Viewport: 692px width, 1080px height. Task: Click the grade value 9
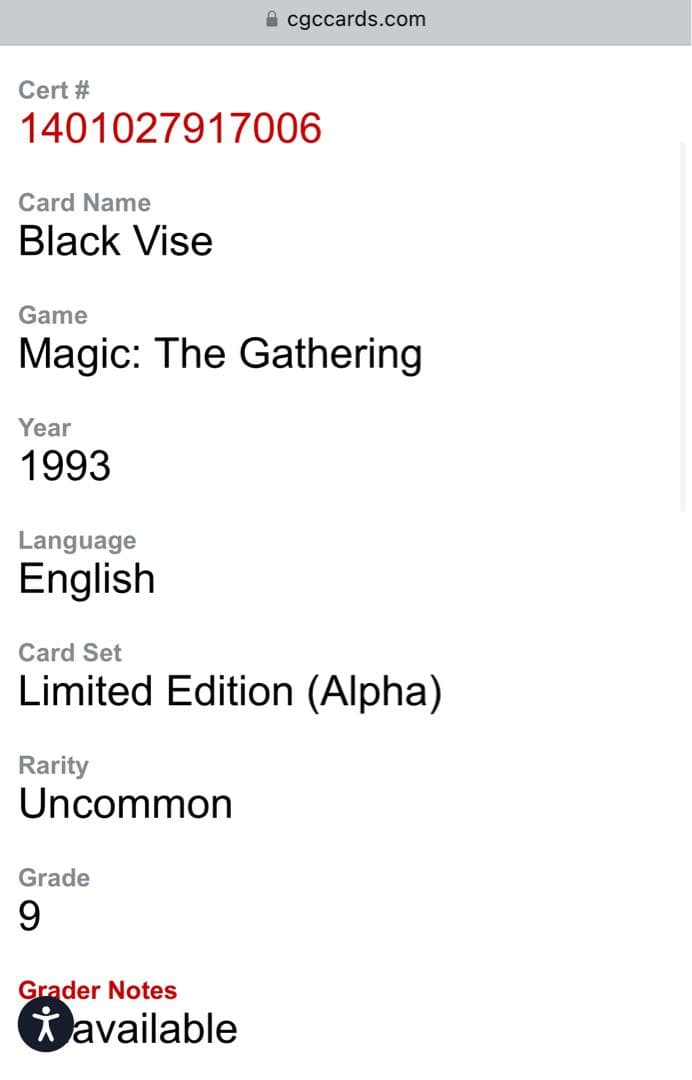[x=29, y=915]
